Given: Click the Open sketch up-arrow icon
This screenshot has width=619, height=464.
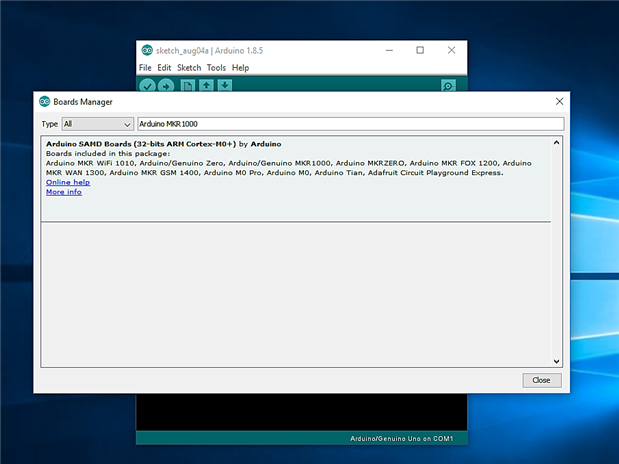Looking at the screenshot, I should [206, 86].
